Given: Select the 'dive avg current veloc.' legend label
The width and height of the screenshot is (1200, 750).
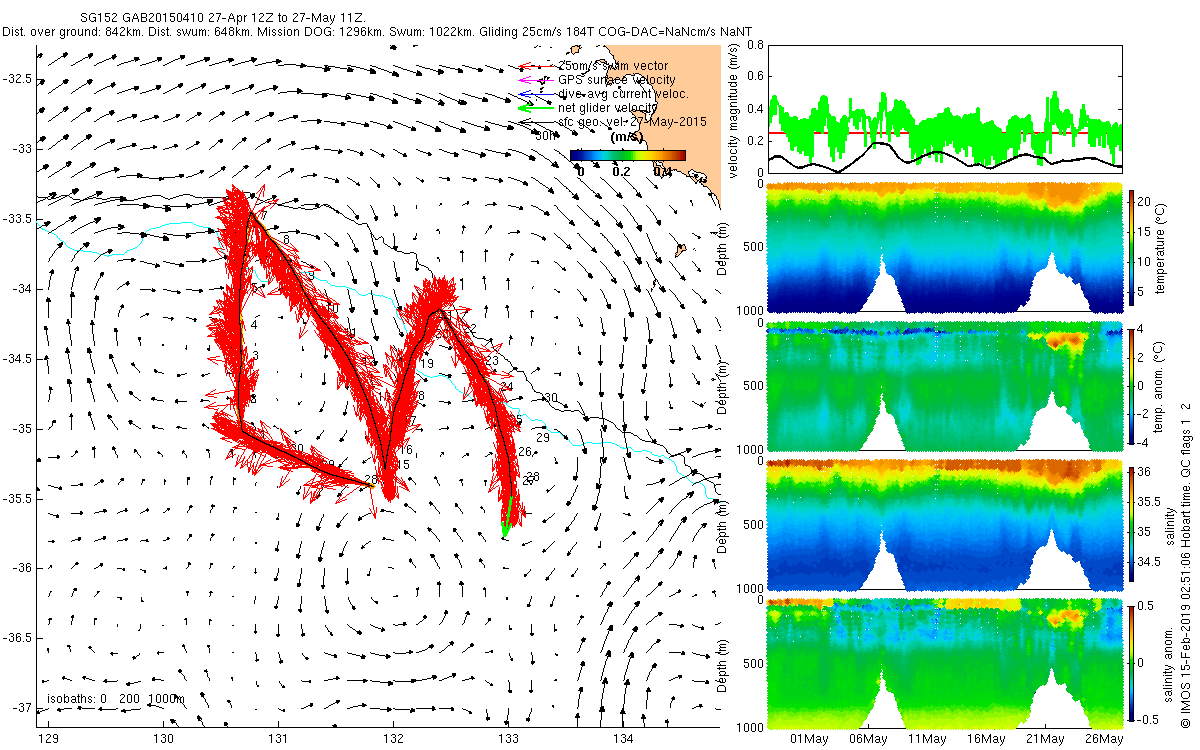Looking at the screenshot, I should tap(623, 94).
